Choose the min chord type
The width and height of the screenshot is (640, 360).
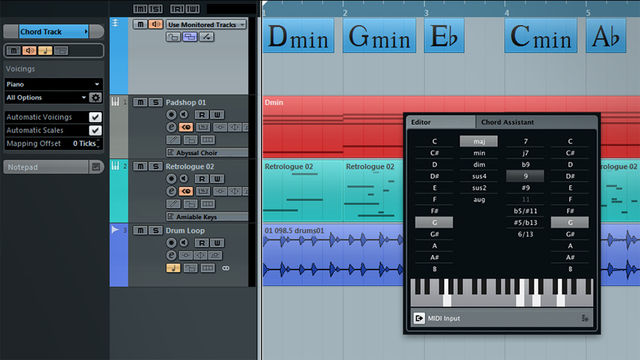pyautogui.click(x=479, y=153)
